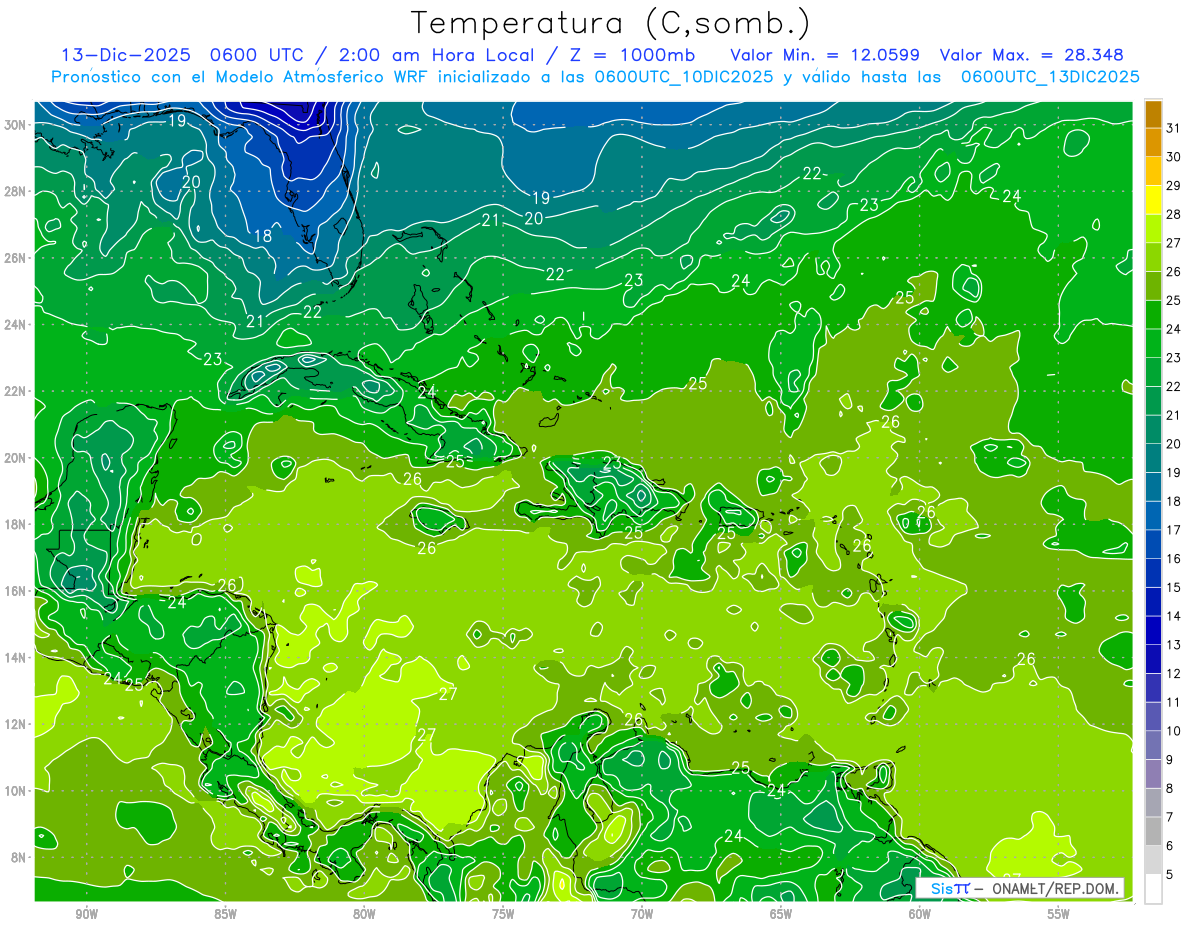Click the 8N latitude axis label
Image resolution: width=1200 pixels, height=927 pixels.
[20, 857]
